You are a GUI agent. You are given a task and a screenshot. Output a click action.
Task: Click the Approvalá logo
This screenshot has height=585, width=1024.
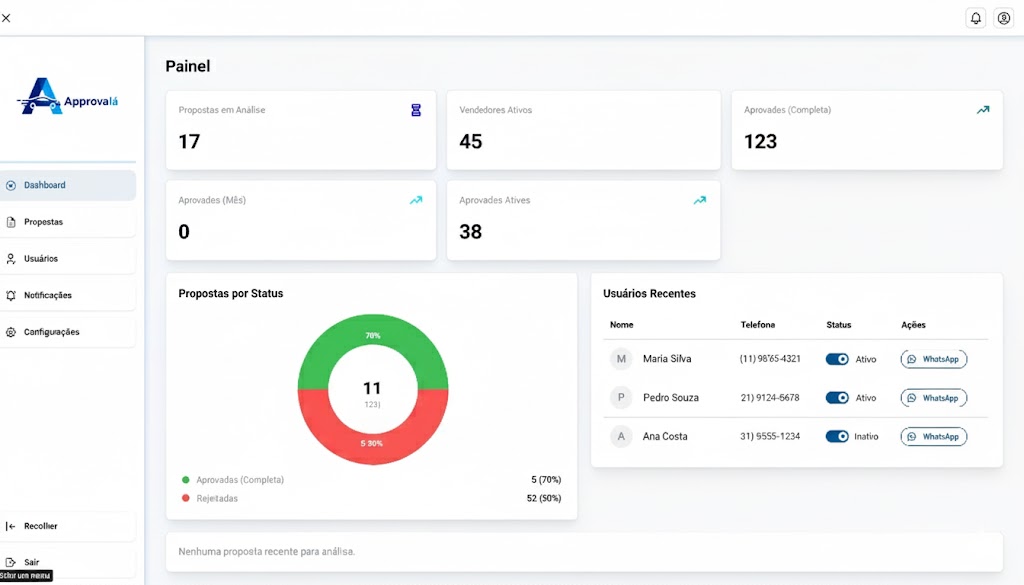point(68,97)
